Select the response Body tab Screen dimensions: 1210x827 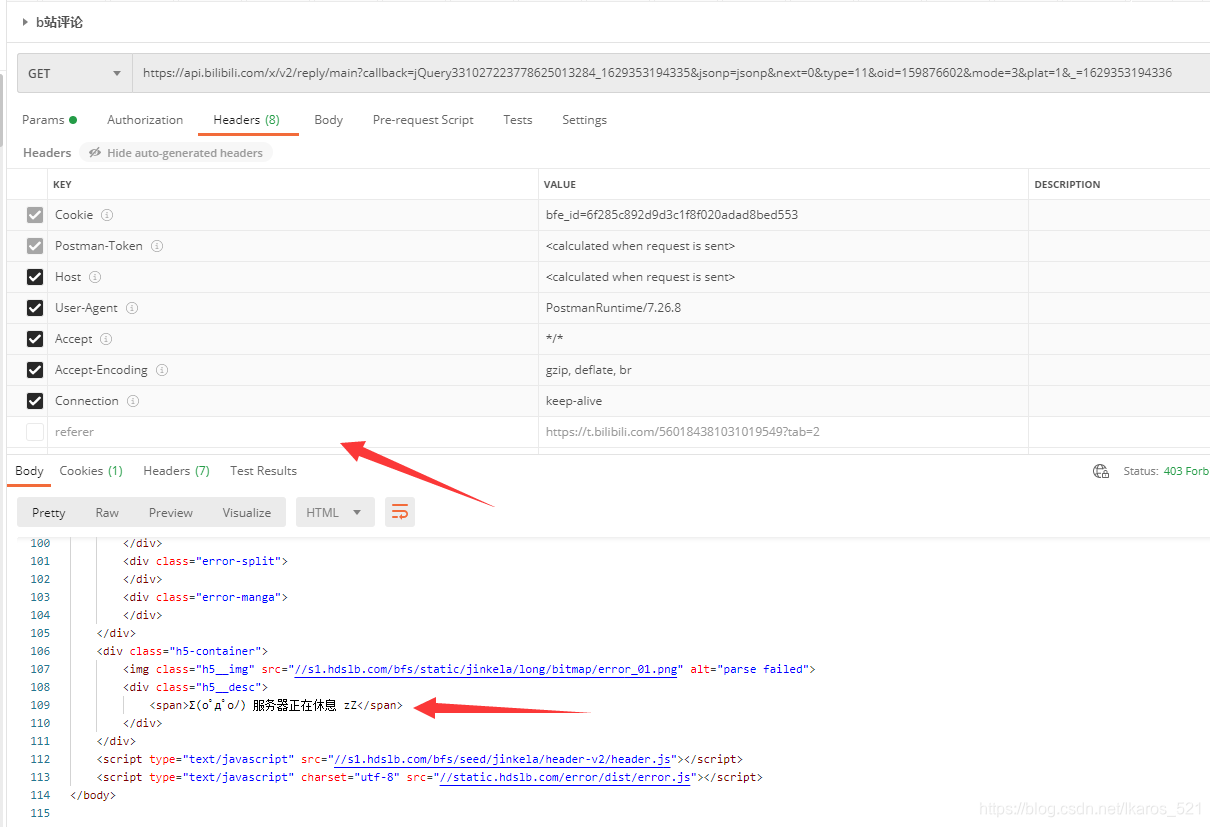pos(29,471)
